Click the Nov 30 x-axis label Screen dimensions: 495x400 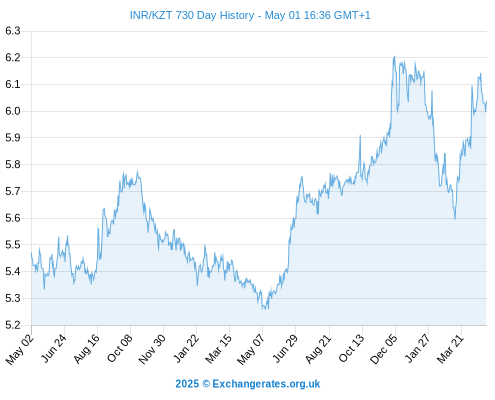pyautogui.click(x=152, y=349)
